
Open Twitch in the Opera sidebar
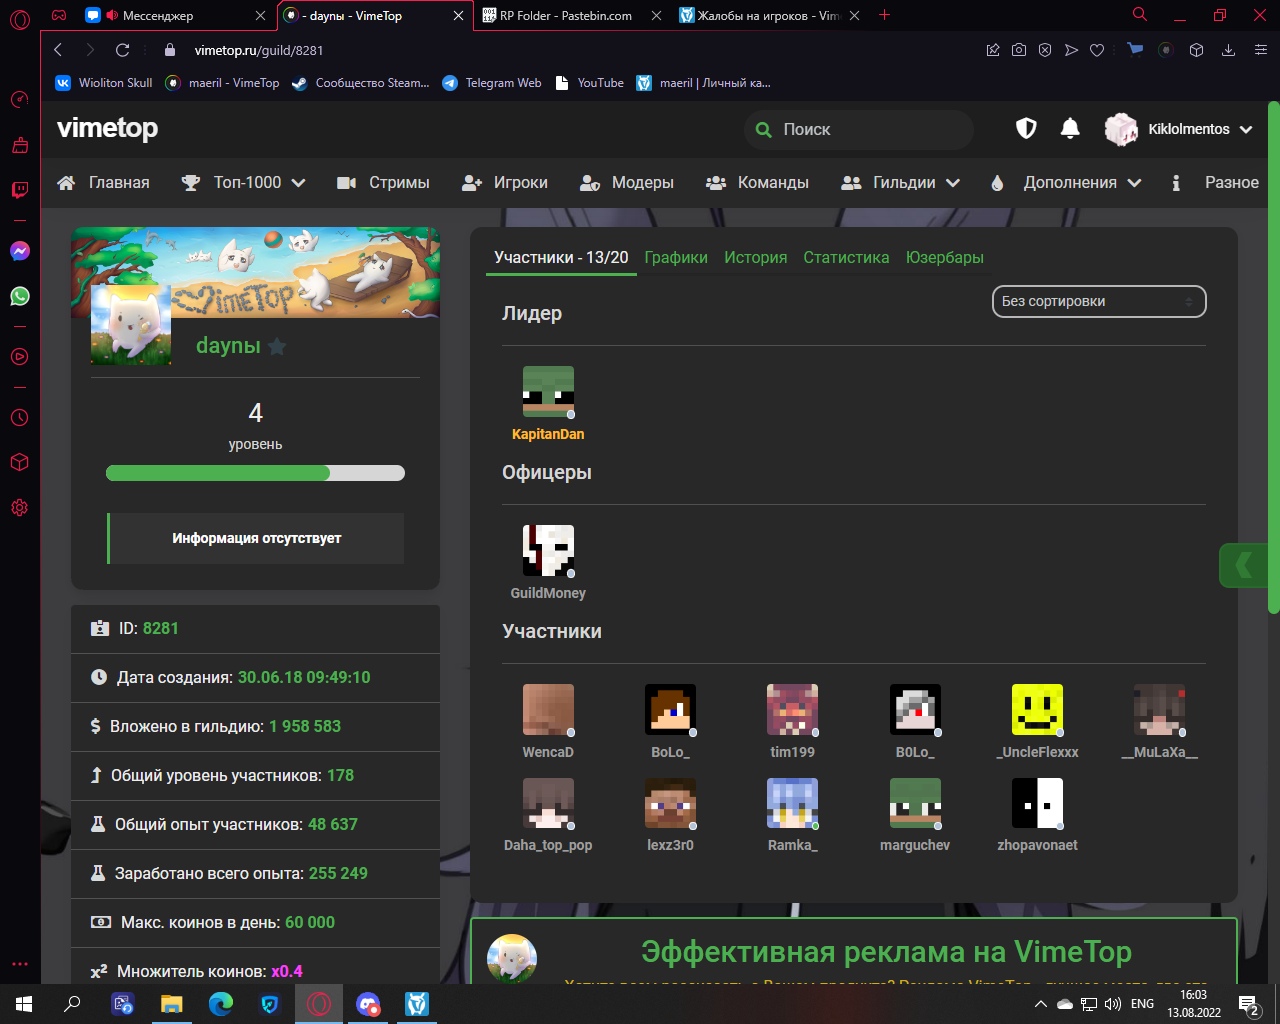[x=20, y=190]
